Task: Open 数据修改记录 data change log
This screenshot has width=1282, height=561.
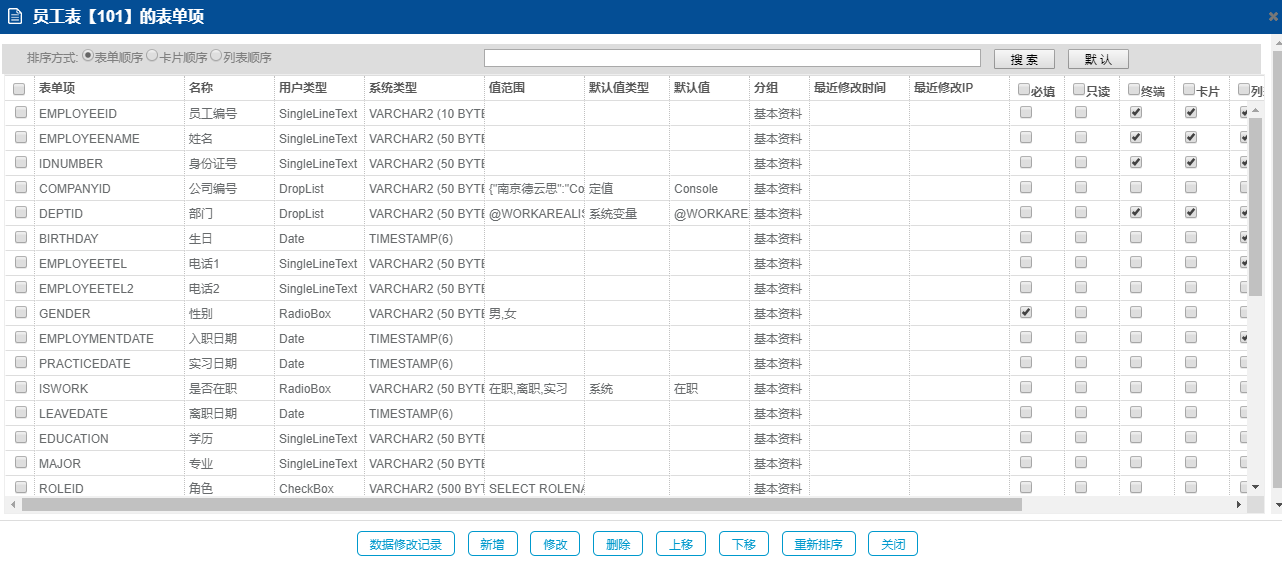Action: (x=405, y=544)
